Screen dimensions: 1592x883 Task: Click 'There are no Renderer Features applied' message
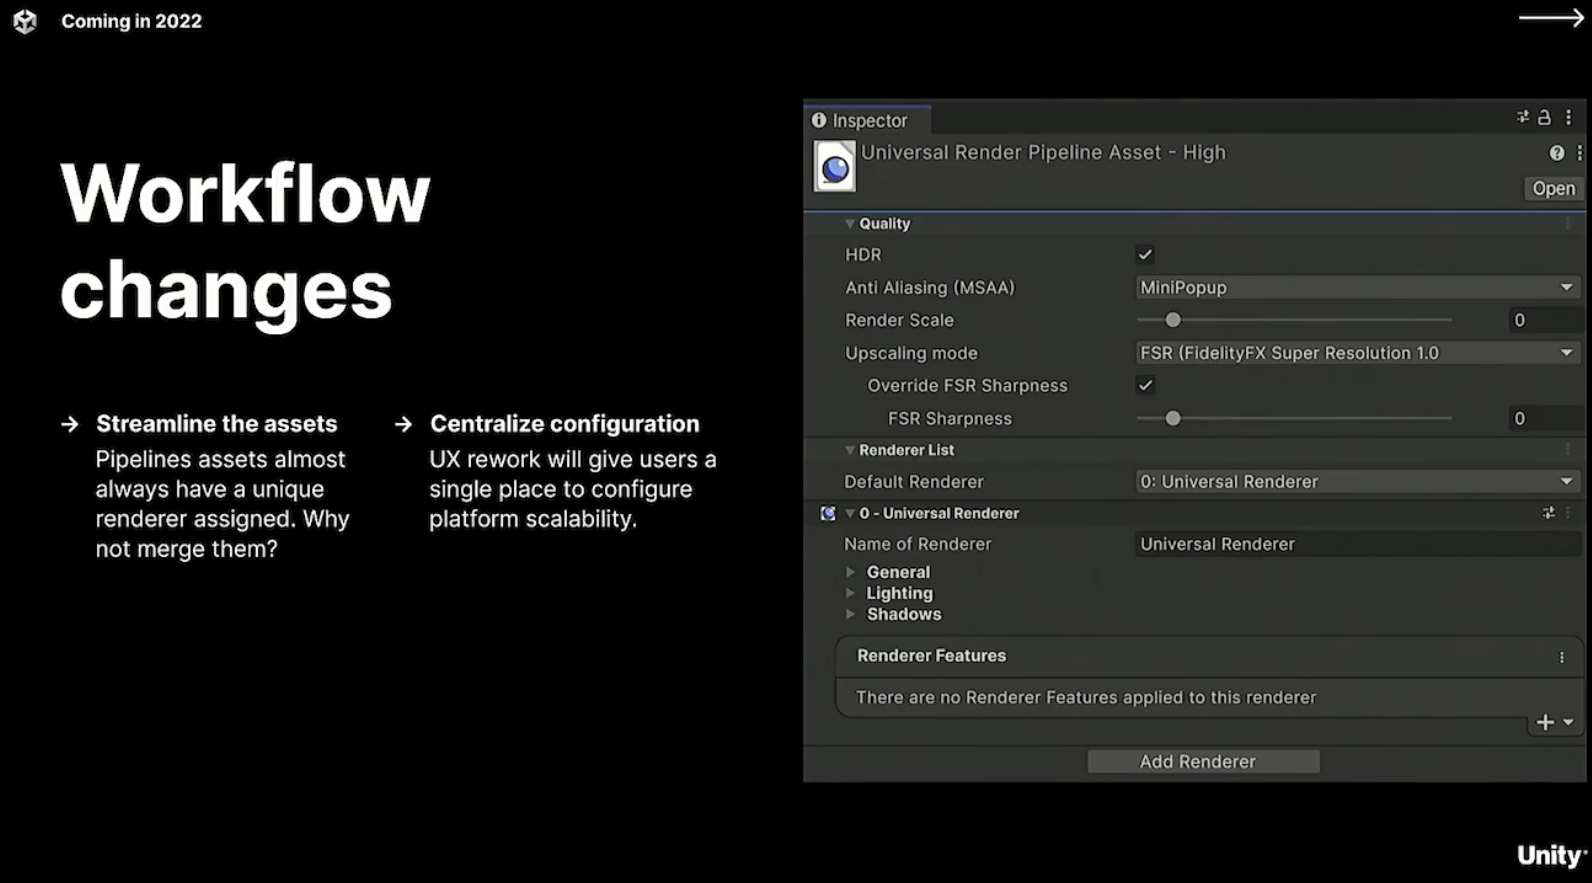point(1086,697)
